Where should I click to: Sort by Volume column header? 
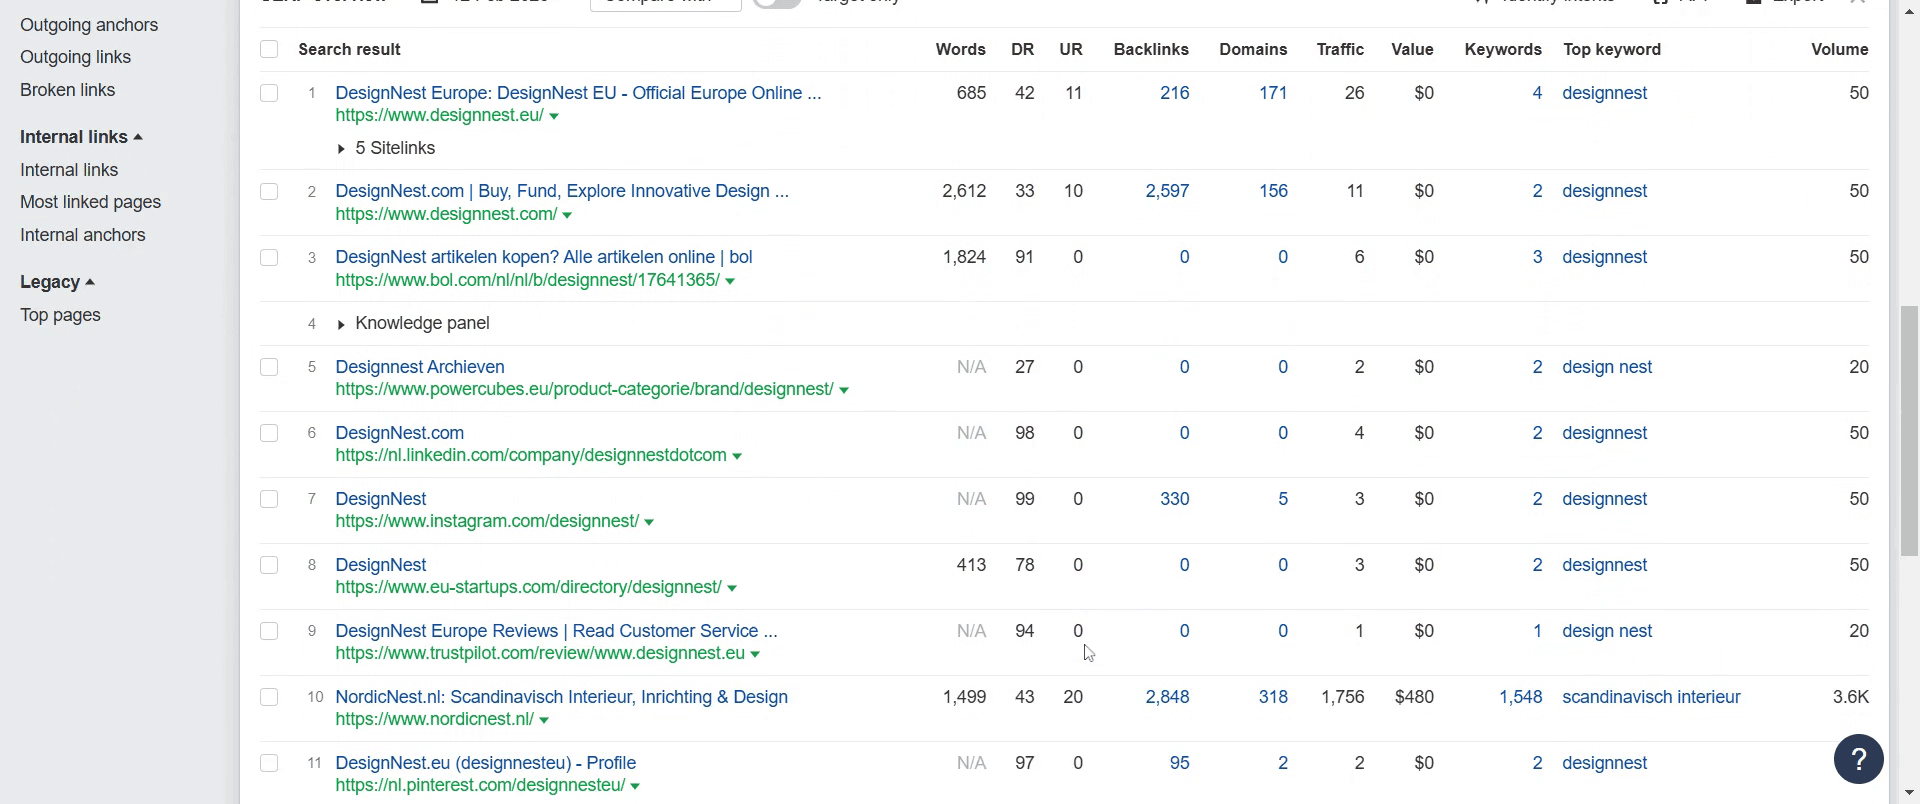1840,49
